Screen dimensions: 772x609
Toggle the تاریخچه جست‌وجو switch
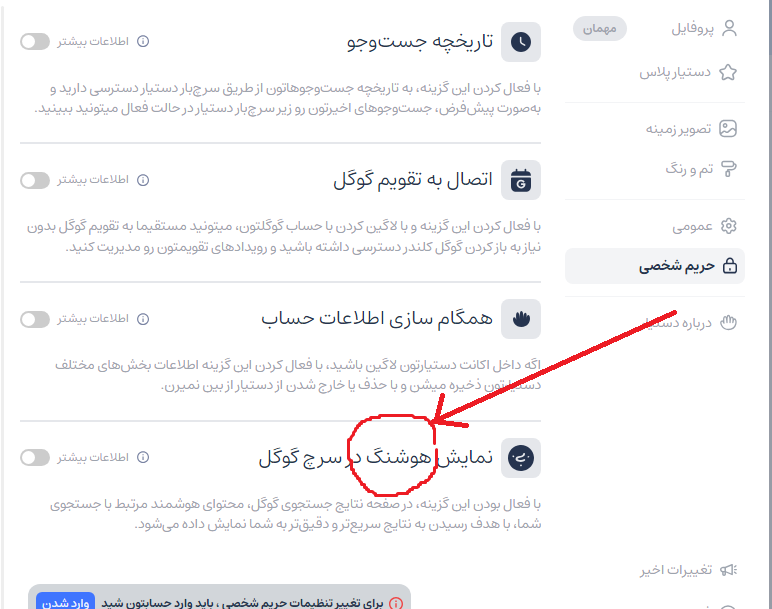click(35, 41)
